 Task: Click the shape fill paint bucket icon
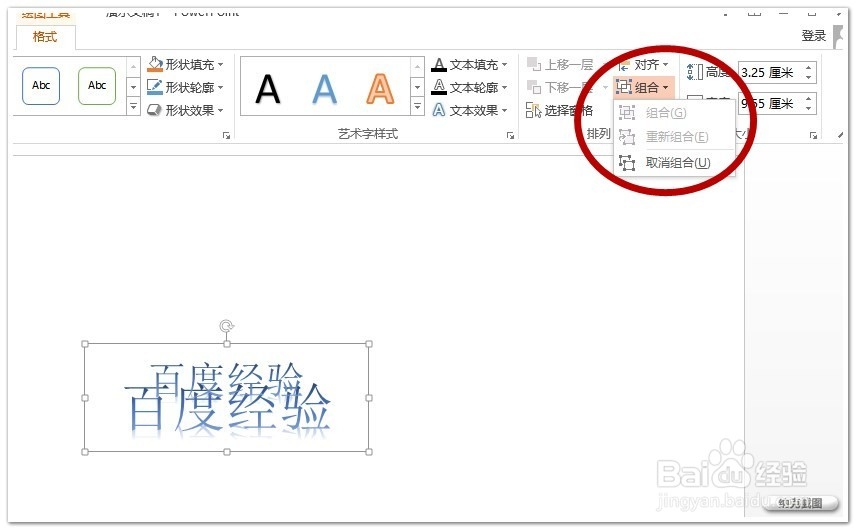click(156, 64)
